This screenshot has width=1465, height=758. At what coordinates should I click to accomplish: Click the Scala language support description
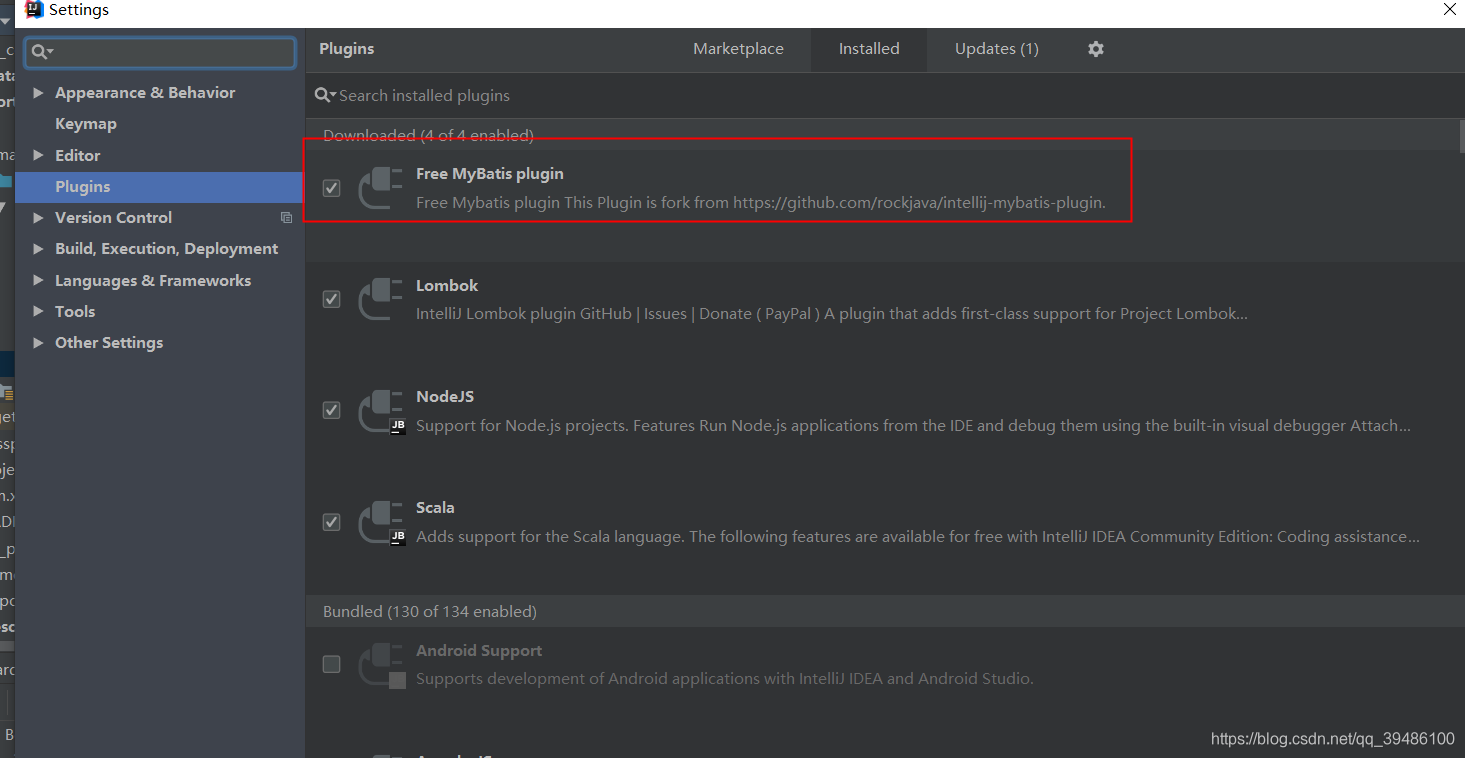918,536
